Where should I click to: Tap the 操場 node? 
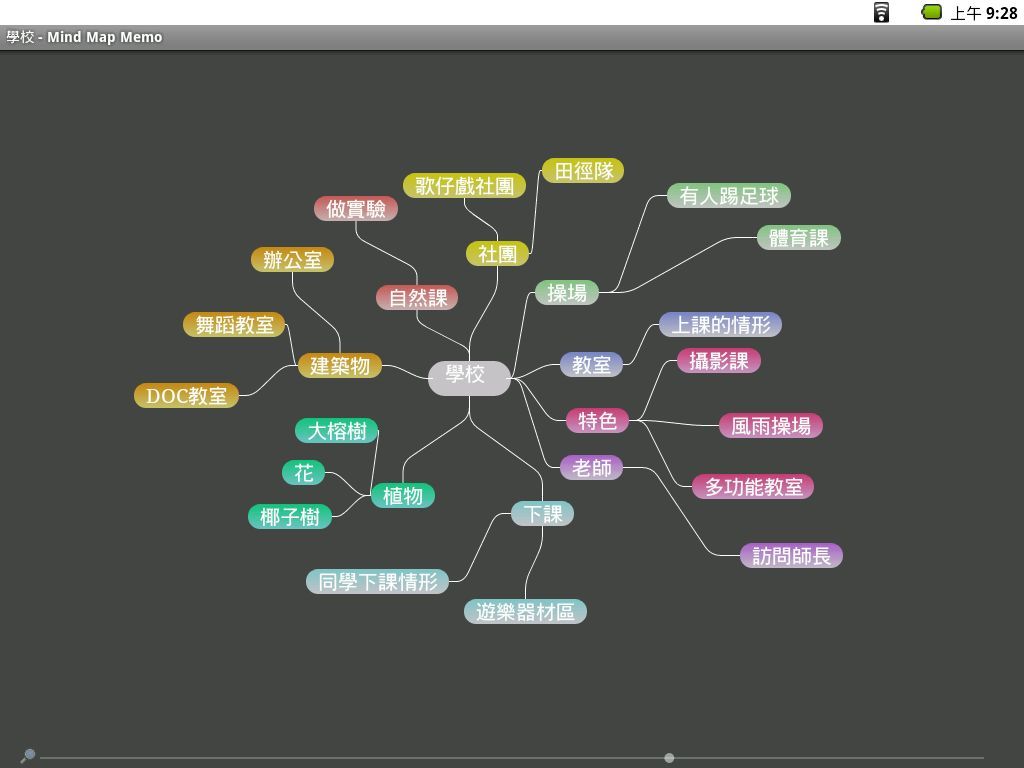tap(567, 293)
